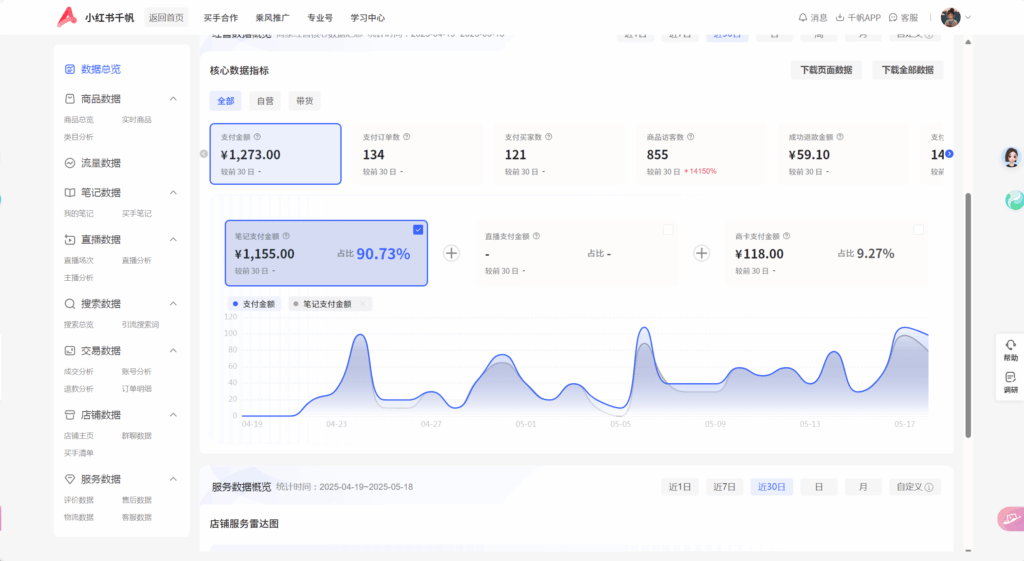
Task: Click the 流量数据 icon
Action: point(70,163)
